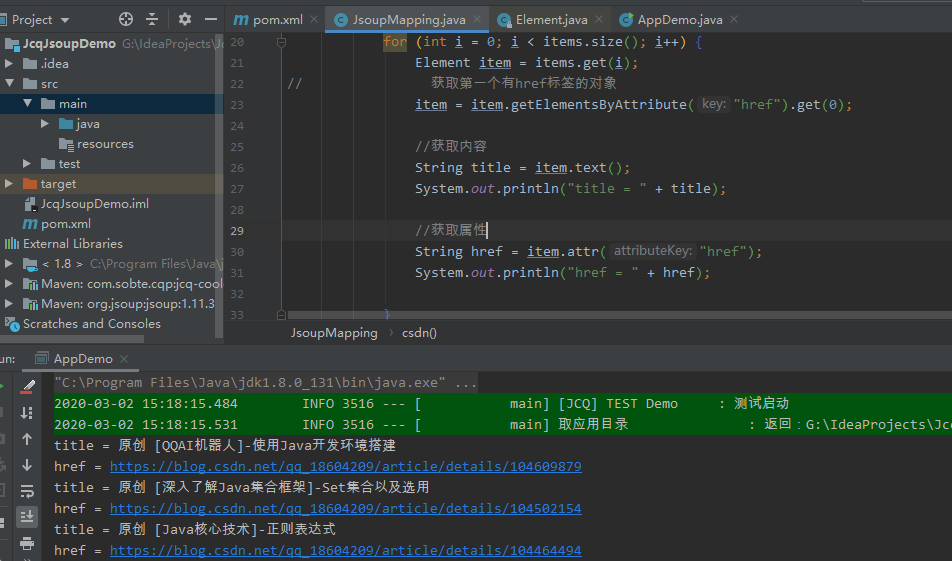Click the csdn() breadcrumb
The height and width of the screenshot is (561, 952).
[x=419, y=333]
